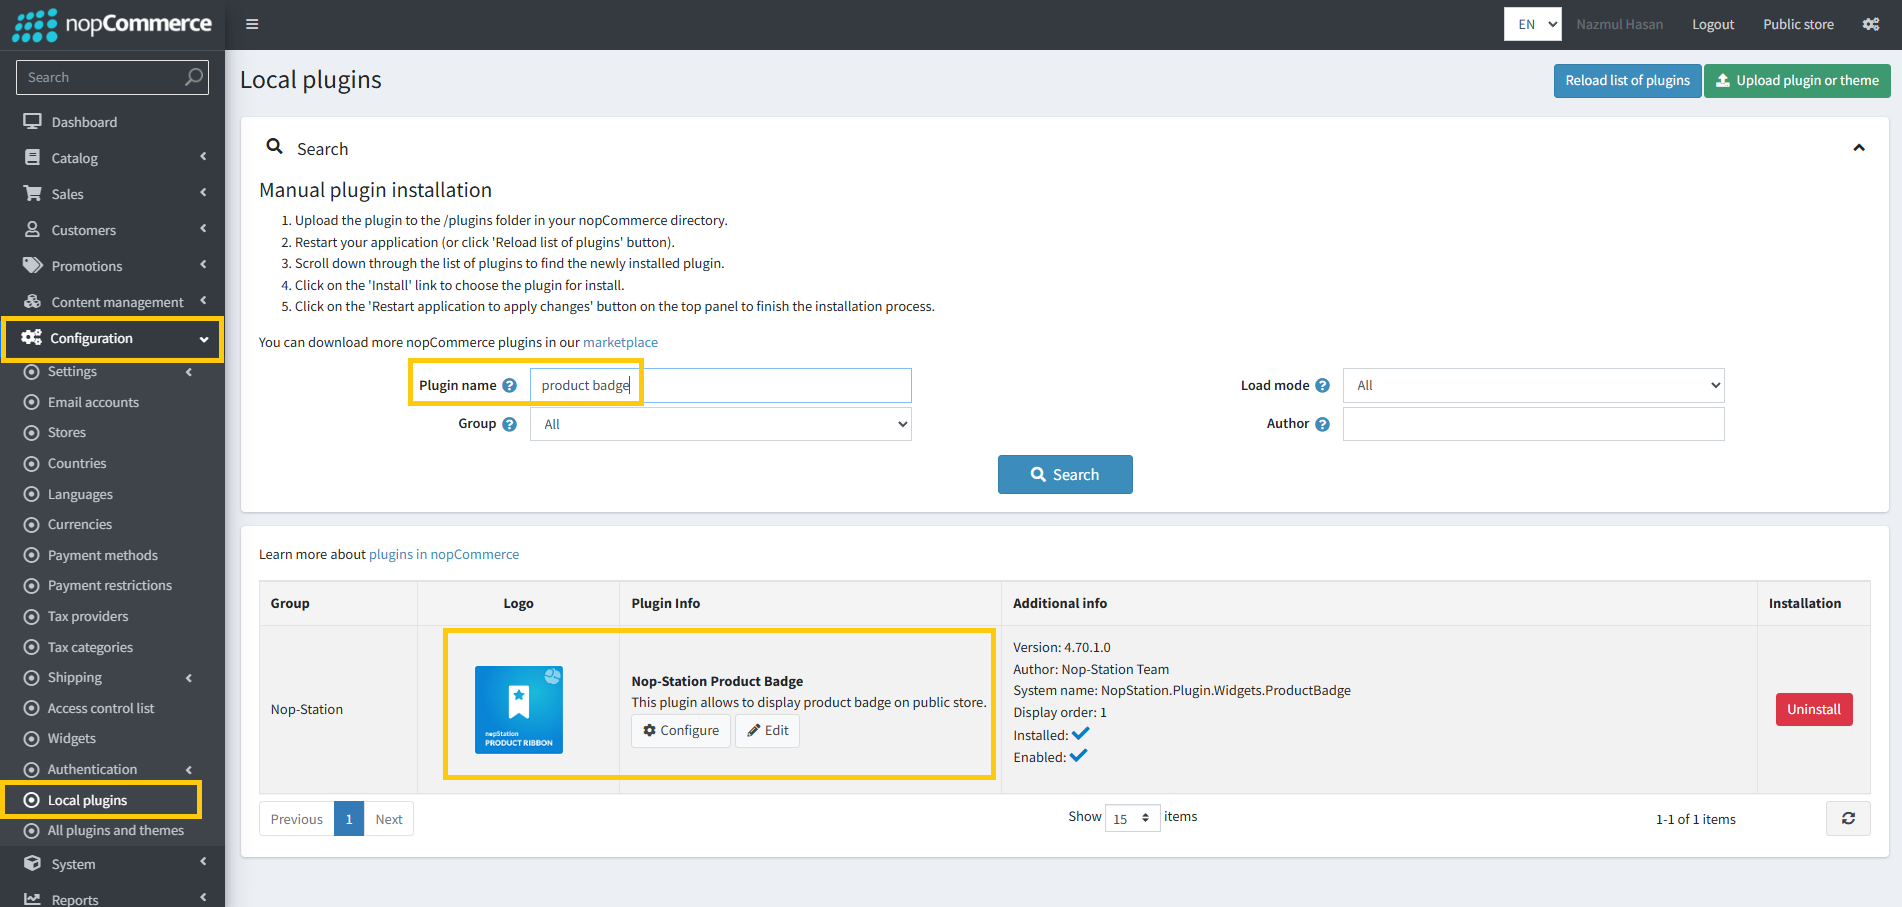Open Tax categories menu item
Viewport: 1902px width, 907px height.
[x=90, y=647]
